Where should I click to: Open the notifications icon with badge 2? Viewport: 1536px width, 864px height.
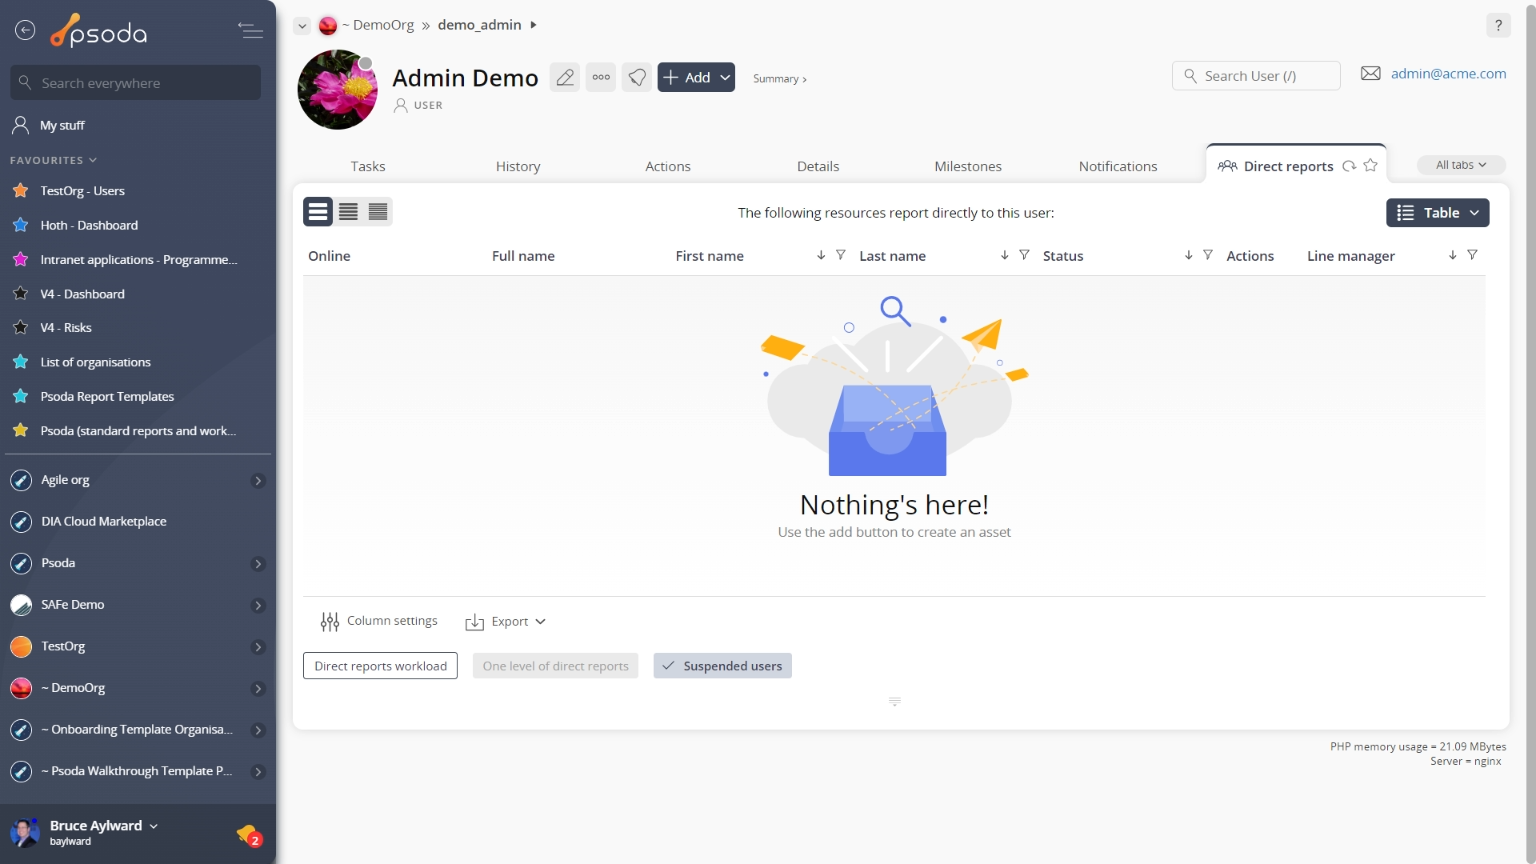[x=248, y=834]
